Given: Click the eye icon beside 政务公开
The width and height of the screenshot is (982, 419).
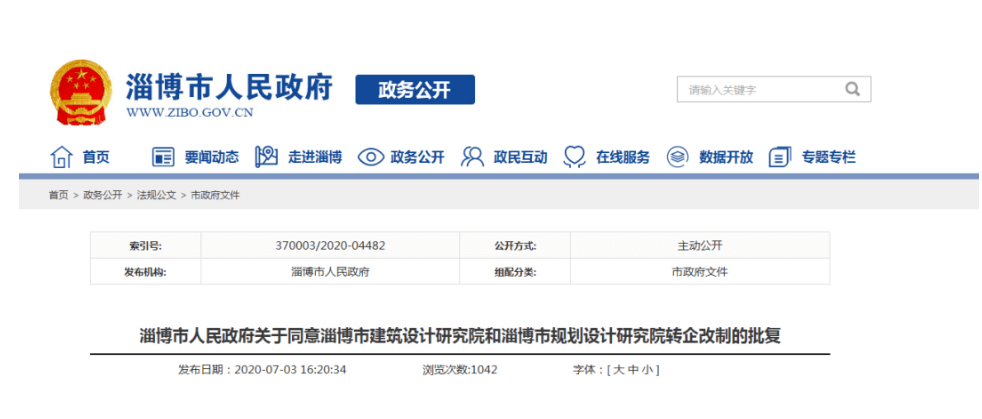Looking at the screenshot, I should click(371, 157).
